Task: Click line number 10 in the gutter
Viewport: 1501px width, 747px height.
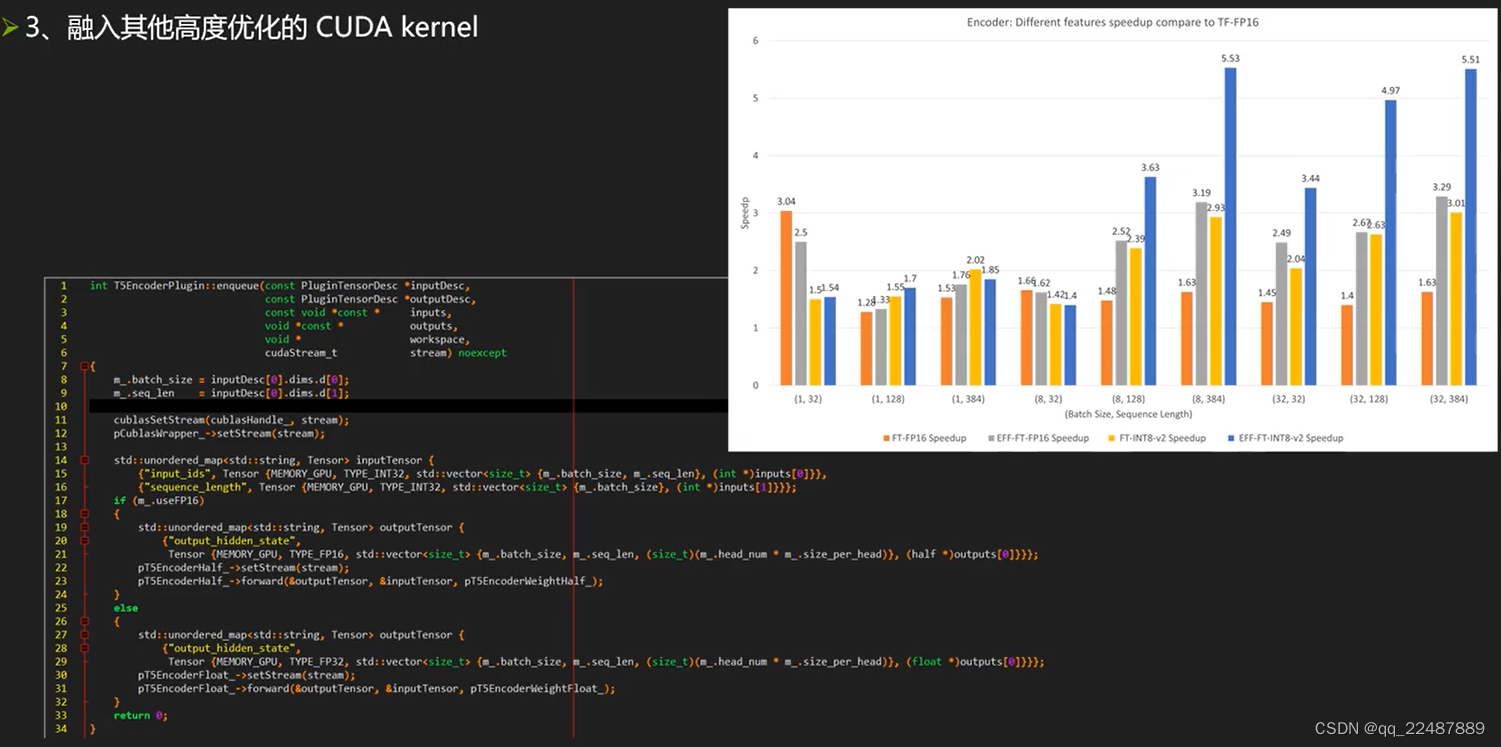Action: pos(61,407)
